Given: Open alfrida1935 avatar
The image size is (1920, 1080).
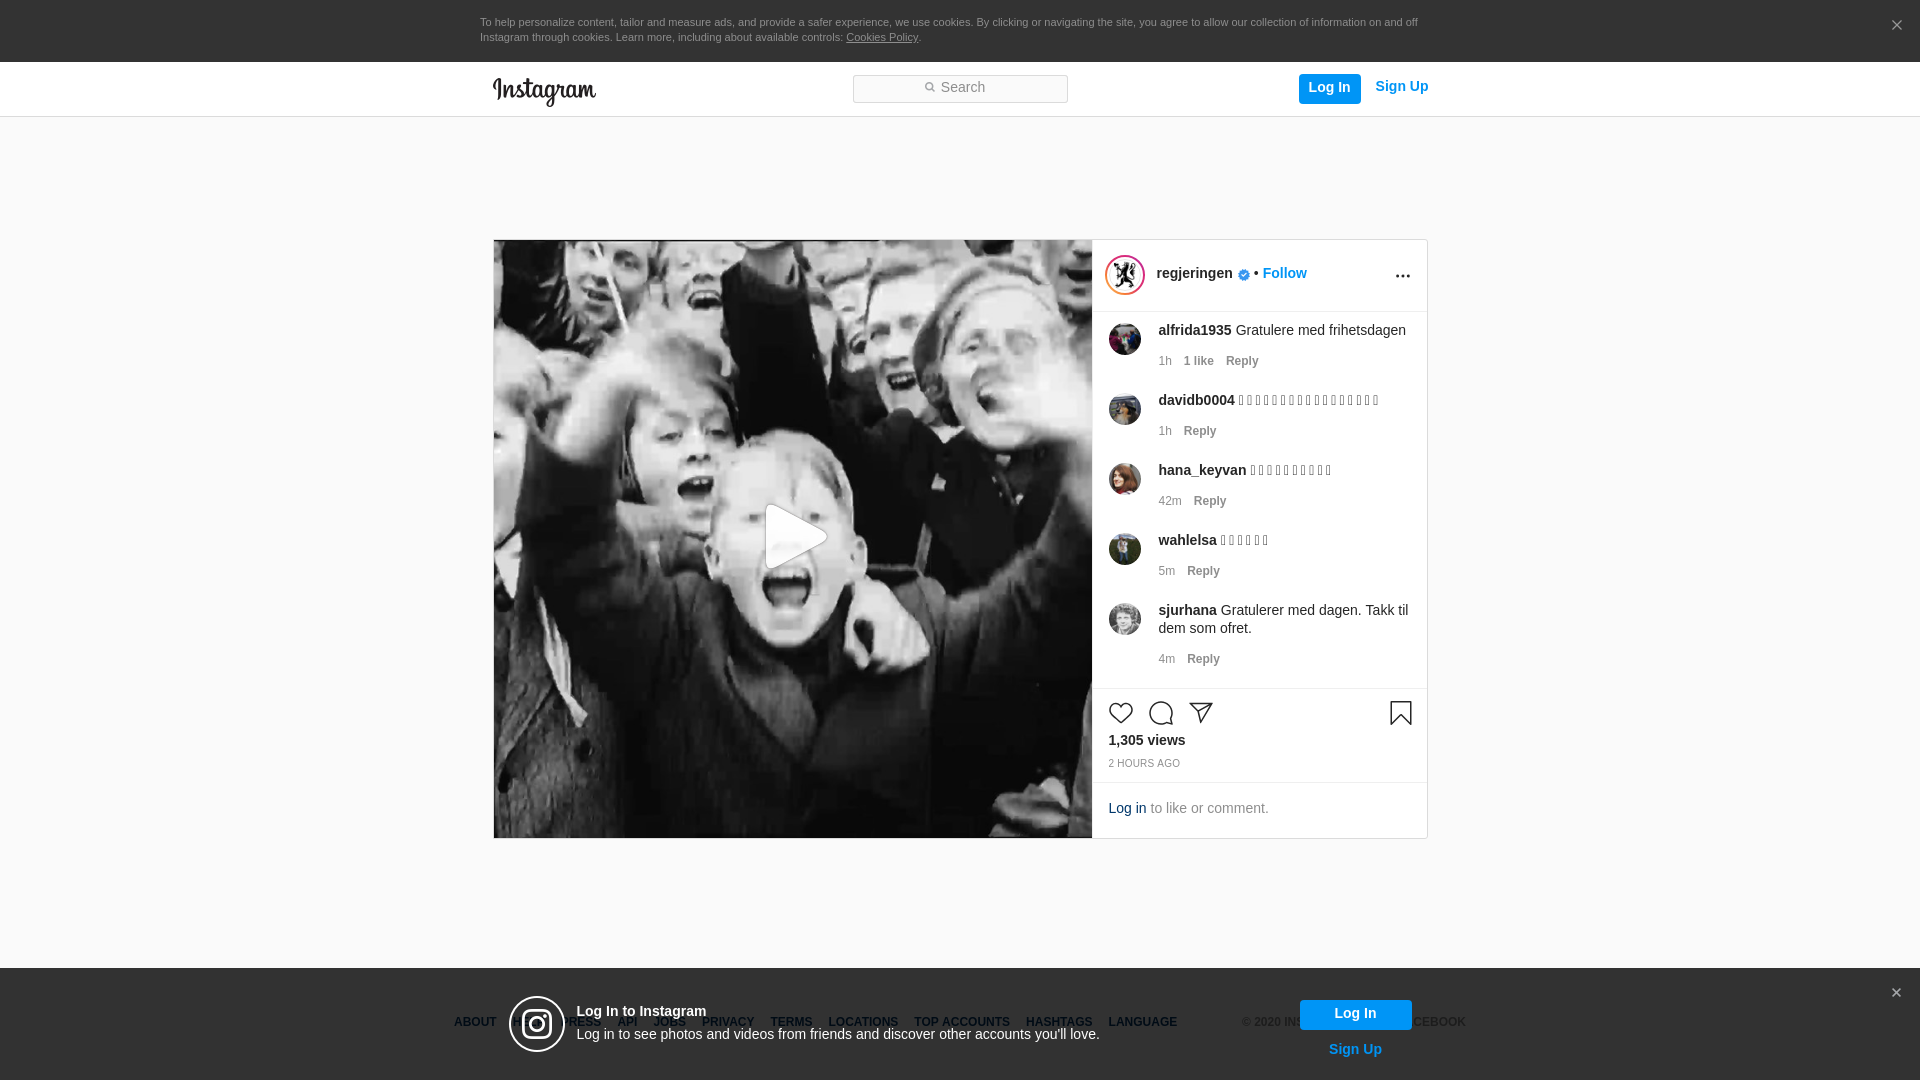Looking at the screenshot, I should pyautogui.click(x=1125, y=339).
